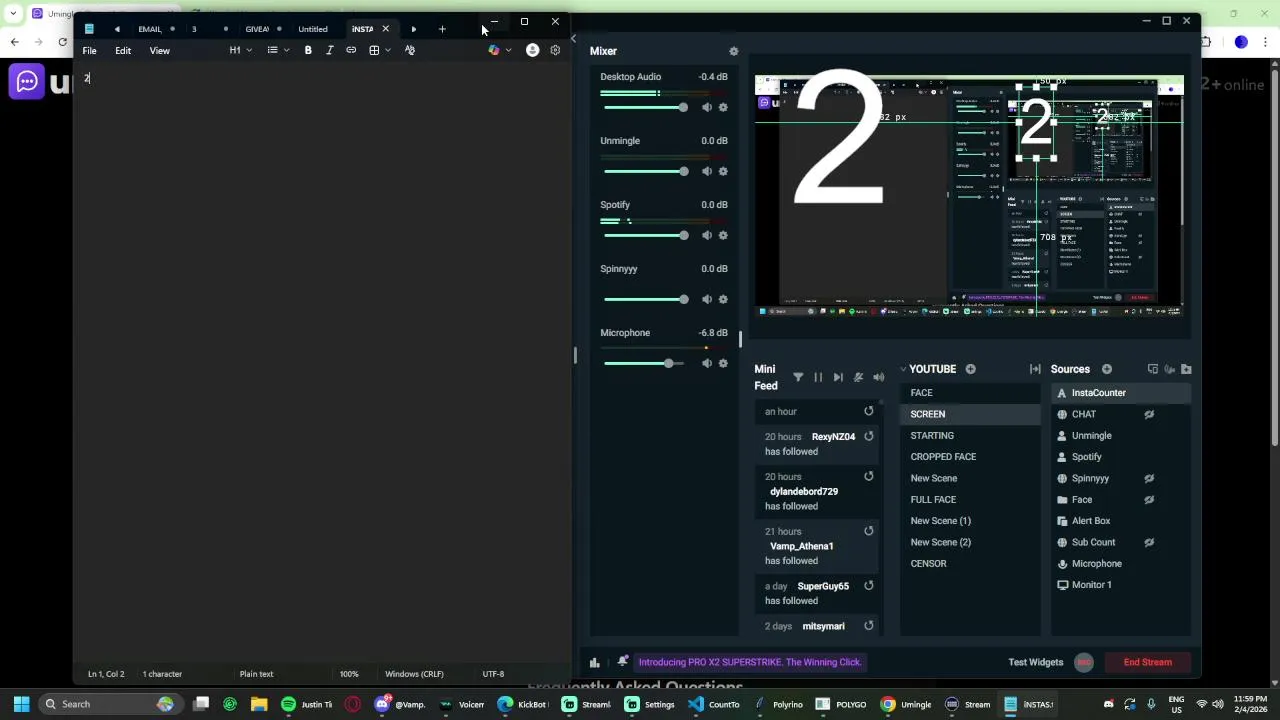
Task: Click Test Widgets
Action: [1035, 662]
